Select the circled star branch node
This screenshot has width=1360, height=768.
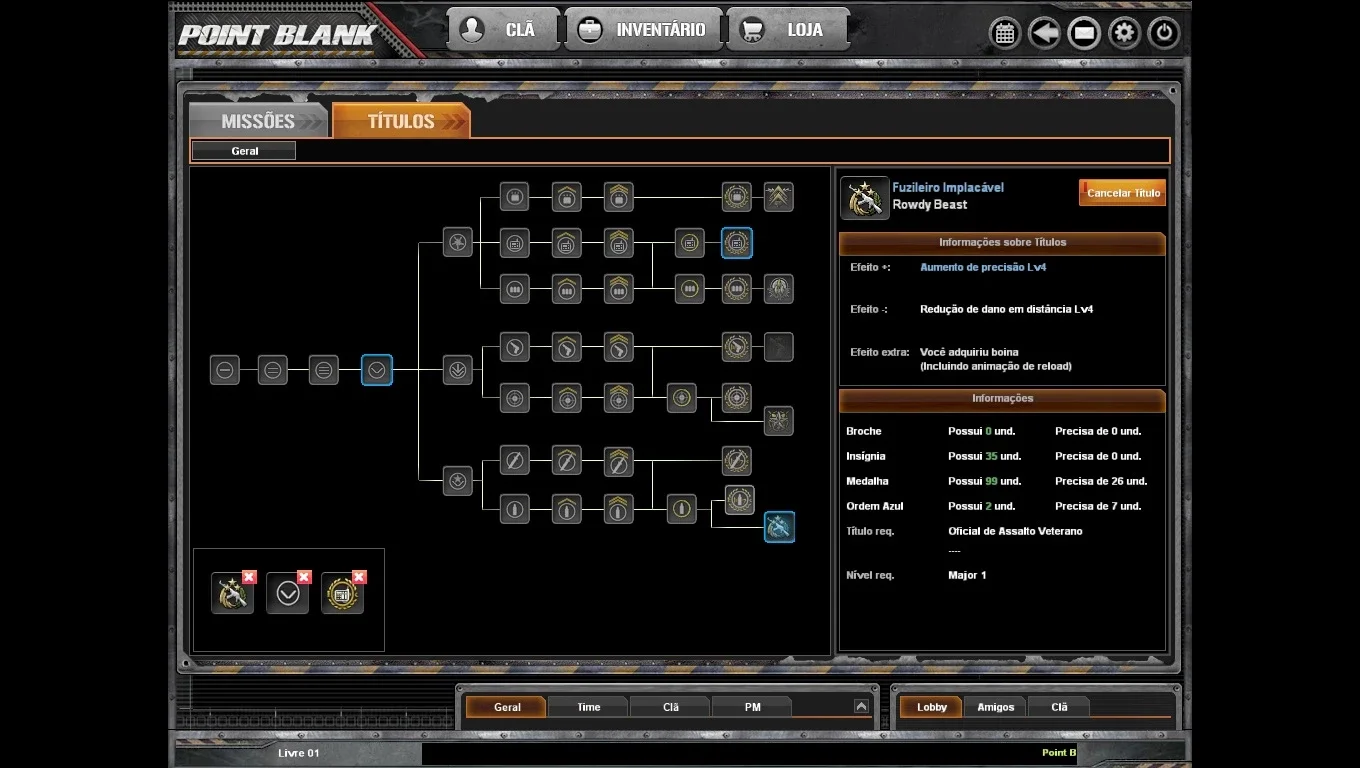click(x=458, y=481)
